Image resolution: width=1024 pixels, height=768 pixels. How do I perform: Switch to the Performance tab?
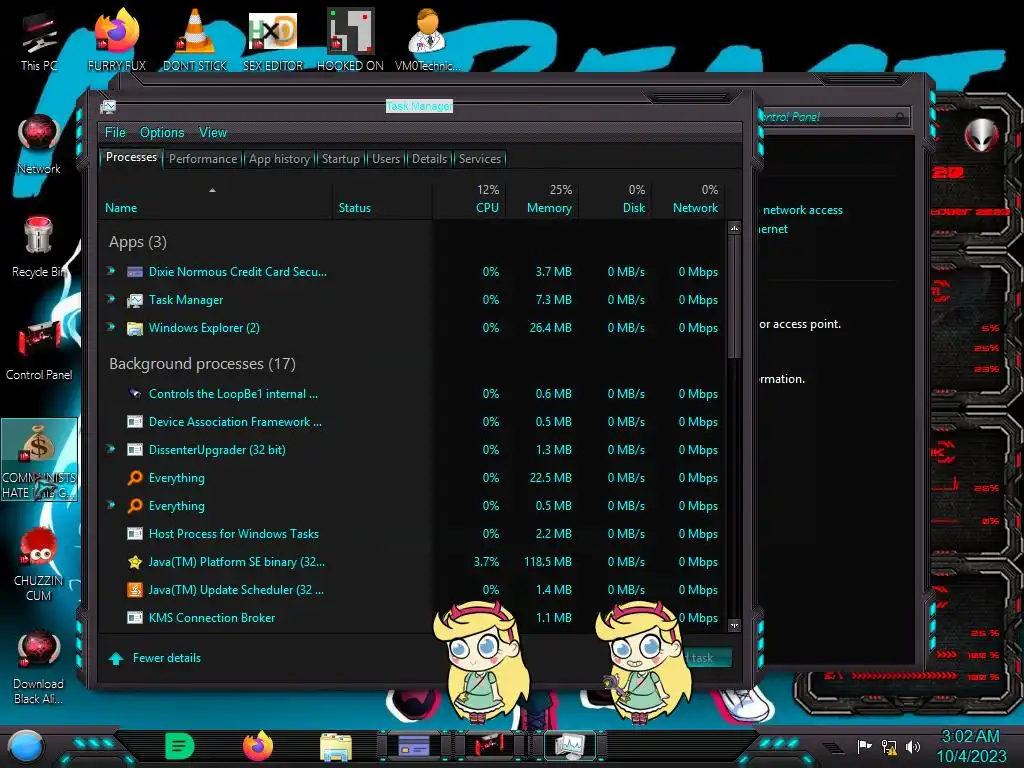point(203,159)
